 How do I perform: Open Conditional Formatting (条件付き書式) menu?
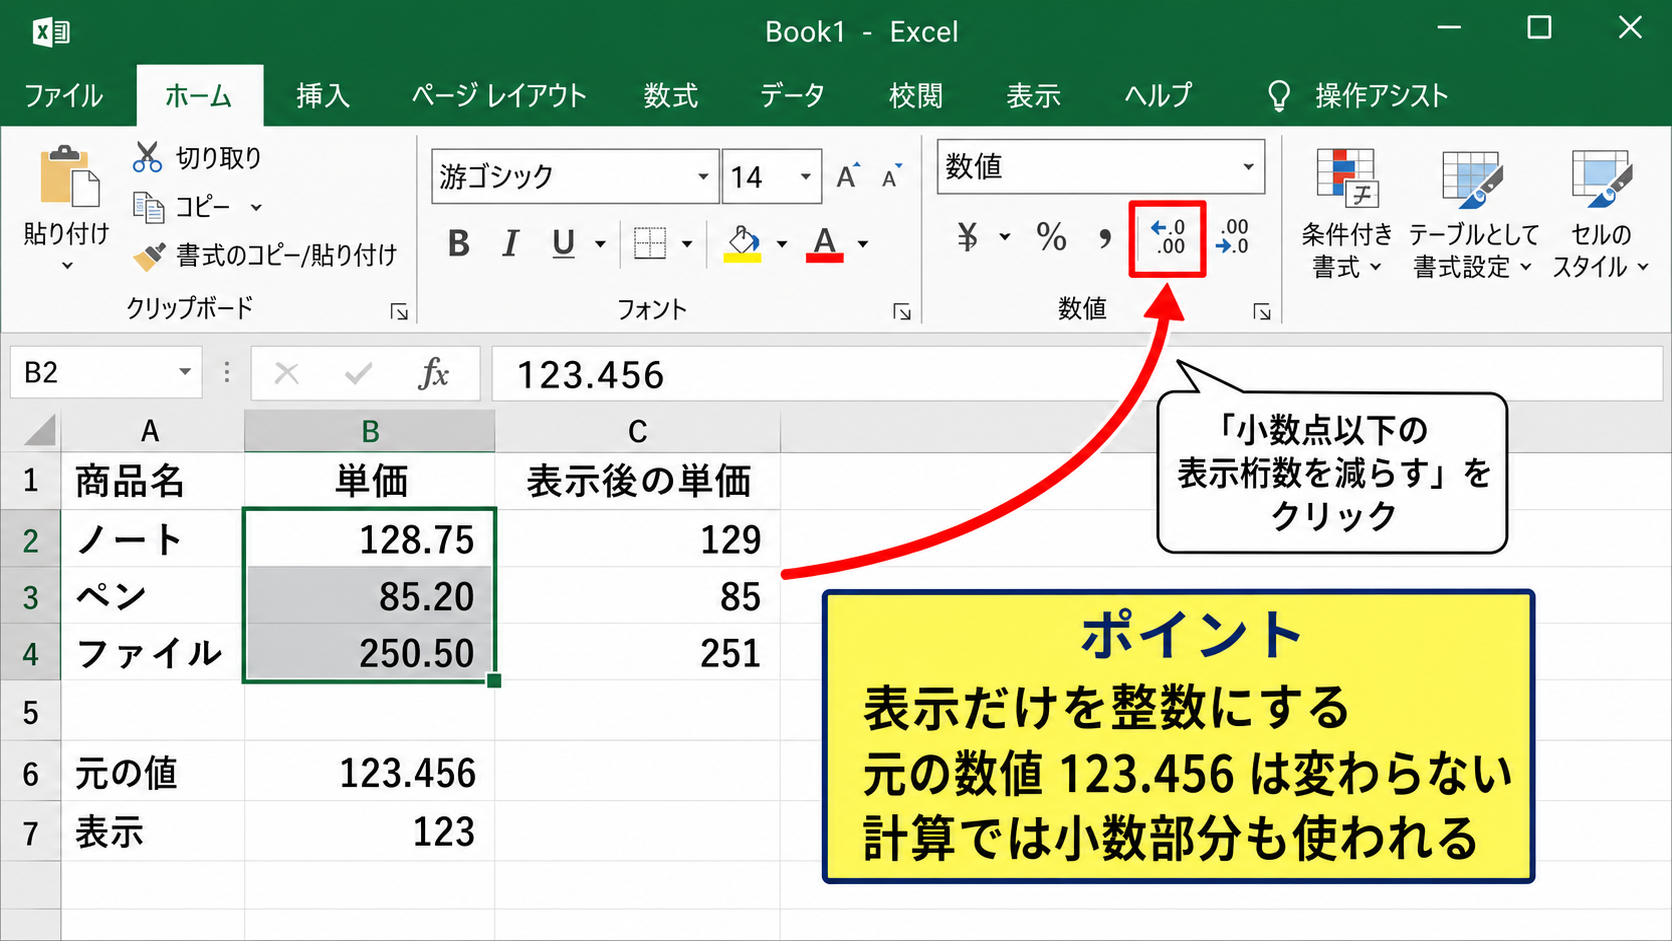1346,214
